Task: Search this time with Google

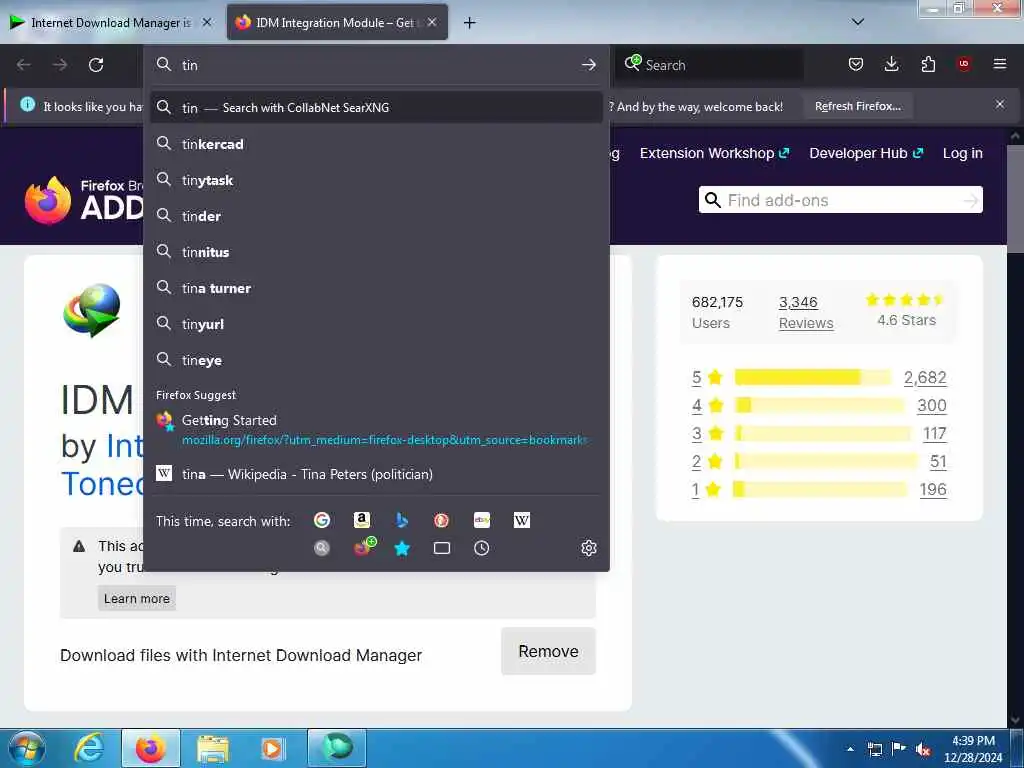Action: point(321,520)
